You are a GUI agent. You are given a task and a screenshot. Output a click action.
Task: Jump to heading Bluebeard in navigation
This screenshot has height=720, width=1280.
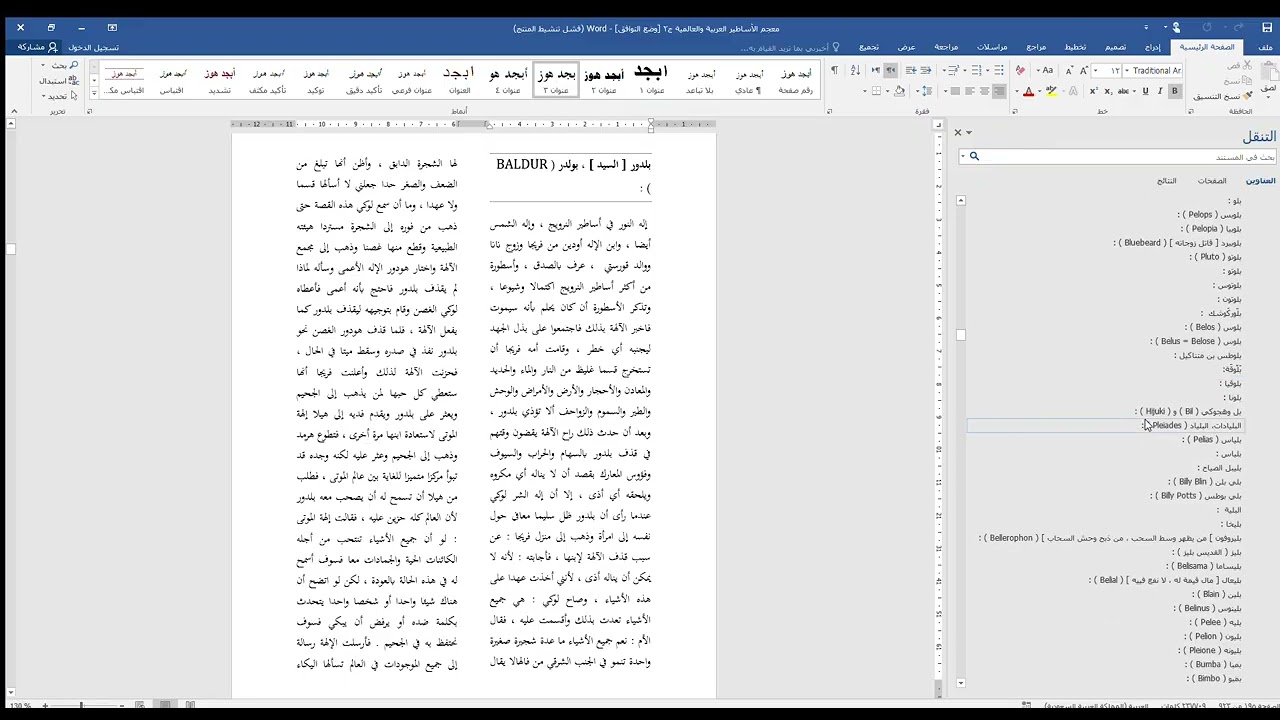(x=1178, y=243)
